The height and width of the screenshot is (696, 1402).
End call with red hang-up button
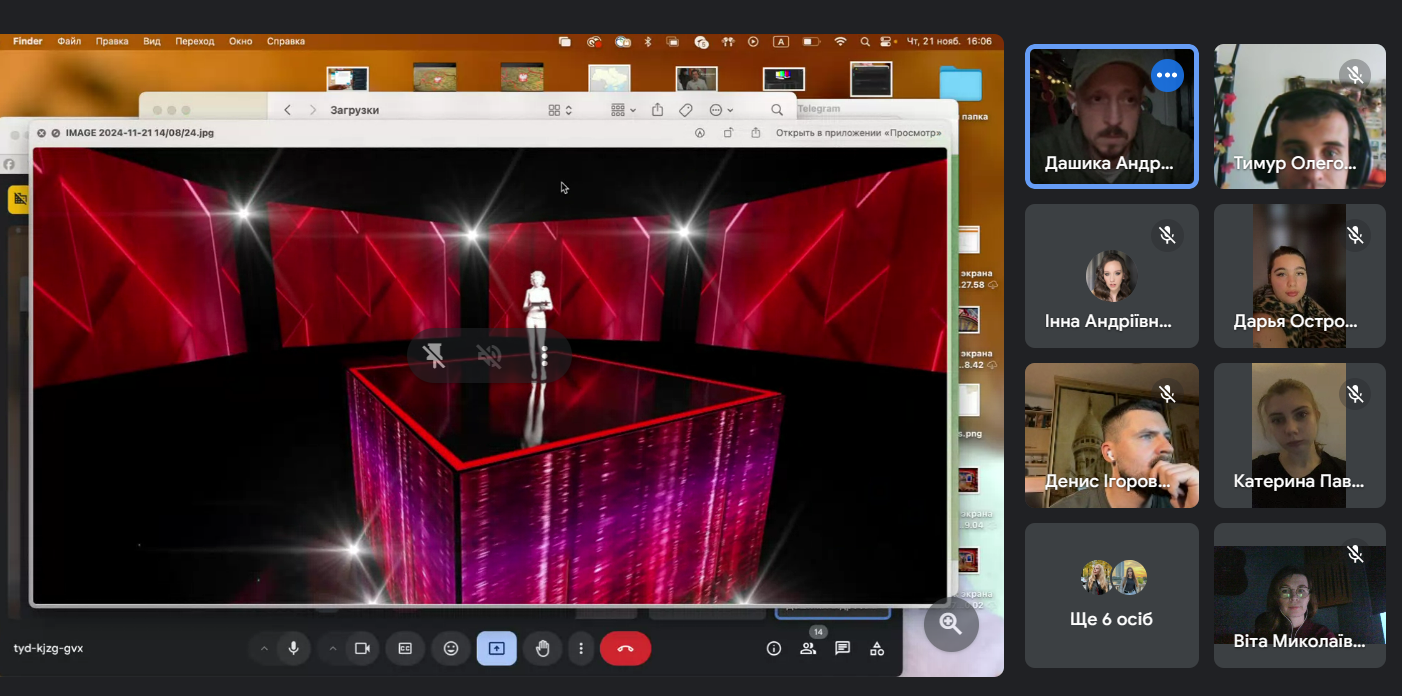[625, 648]
